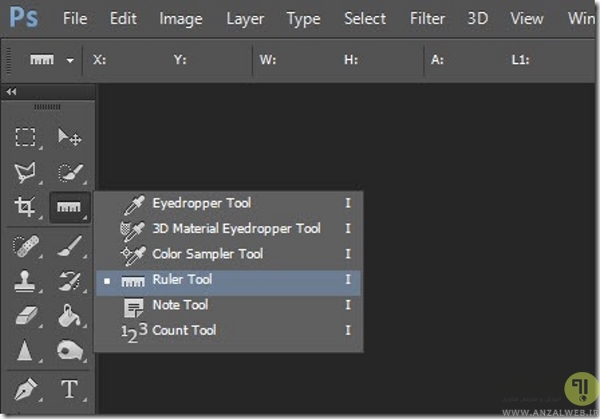Select Count Tool in the flyout menu
This screenshot has width=600, height=419.
coord(184,330)
